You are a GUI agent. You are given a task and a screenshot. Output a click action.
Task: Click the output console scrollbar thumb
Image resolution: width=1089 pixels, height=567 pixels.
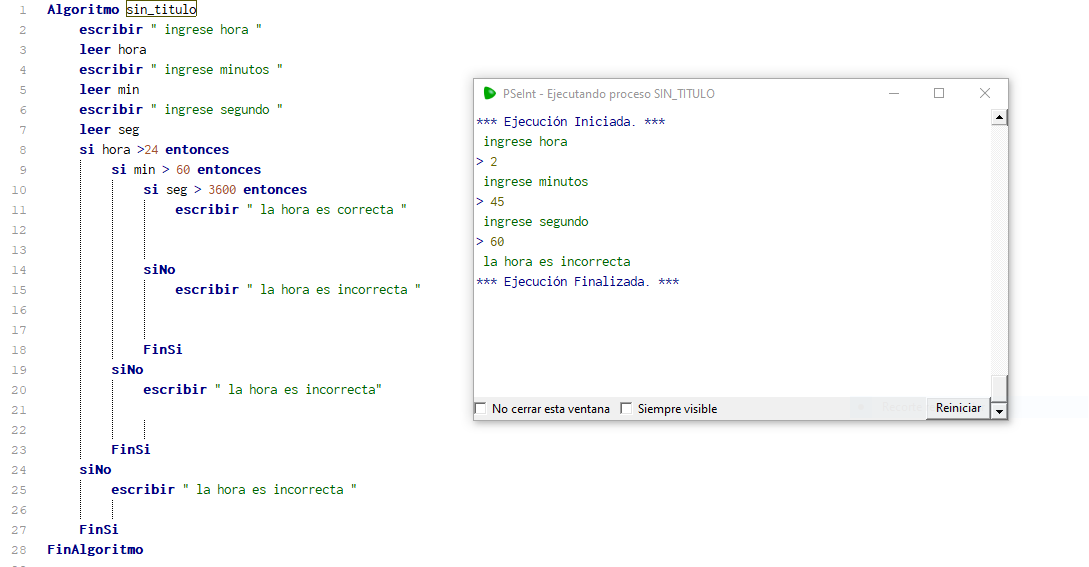pyautogui.click(x=999, y=386)
